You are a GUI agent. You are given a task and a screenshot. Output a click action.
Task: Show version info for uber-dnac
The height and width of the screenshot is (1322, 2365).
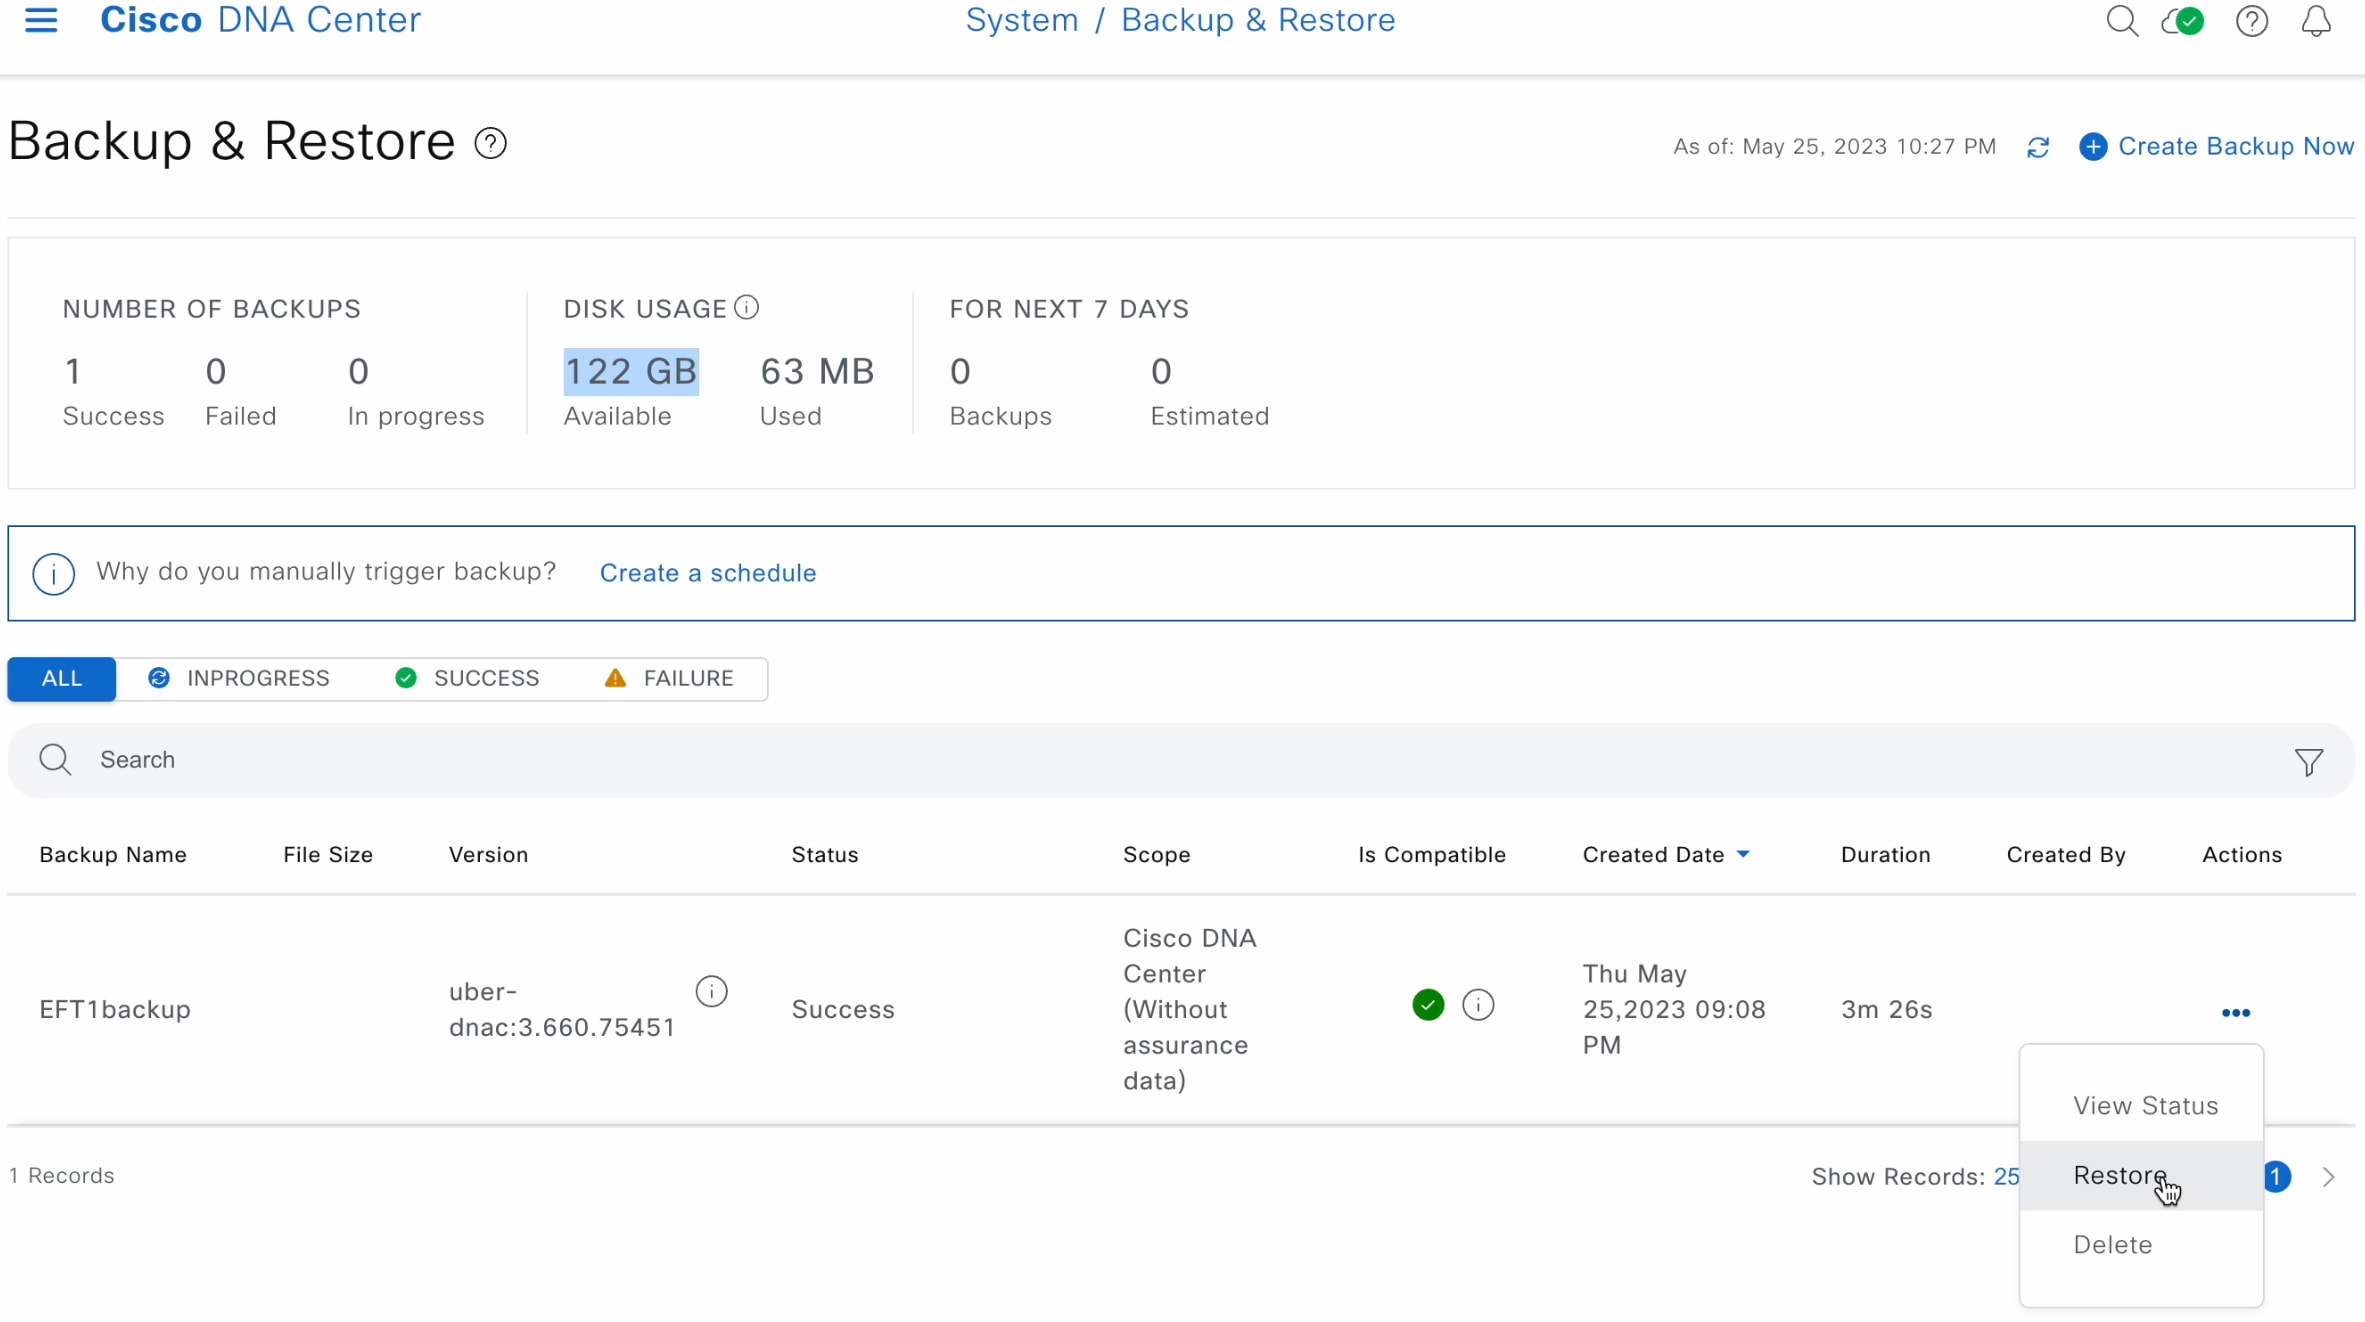coord(711,992)
